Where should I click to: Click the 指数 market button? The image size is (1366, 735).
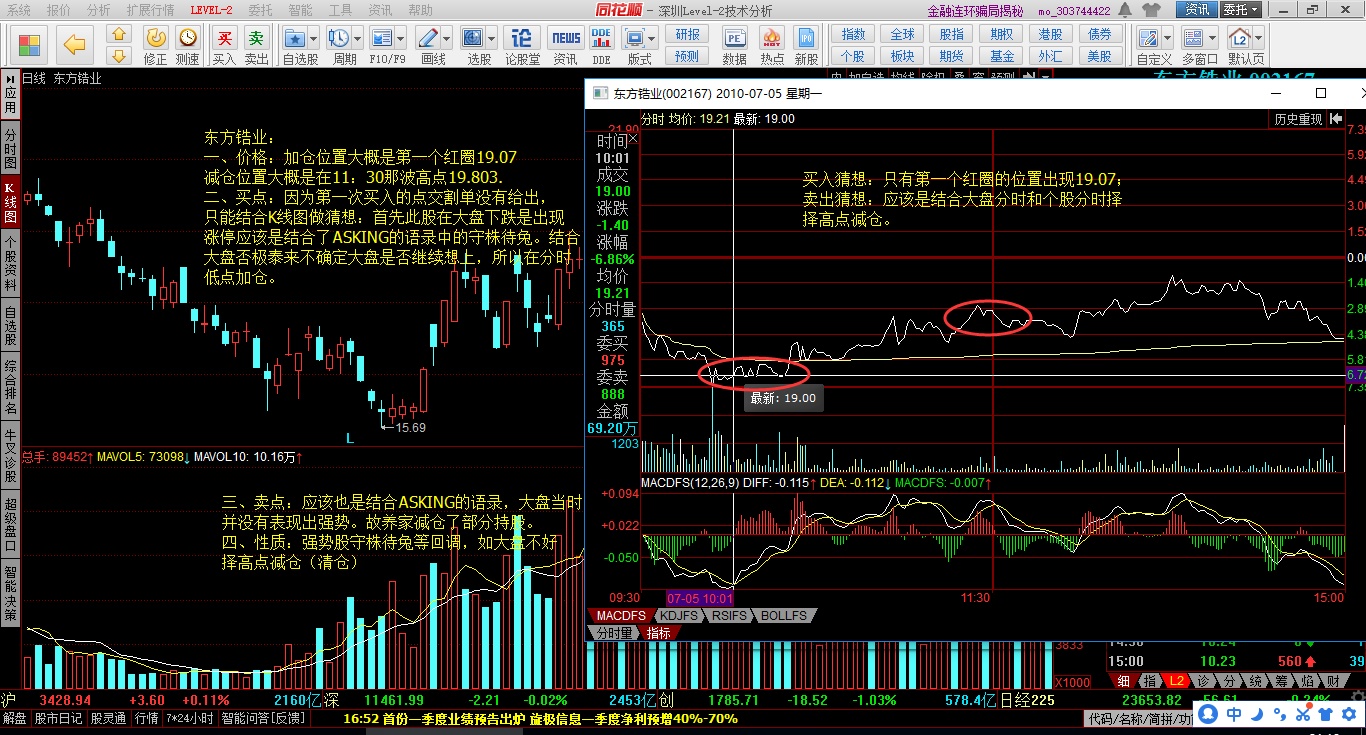853,34
